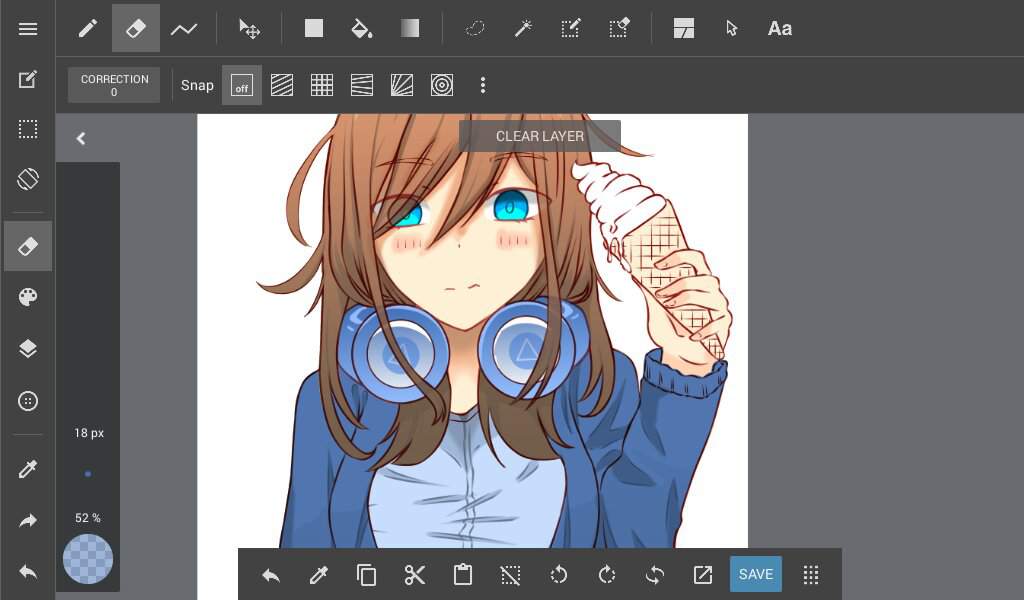Click the CLEAR LAYER button

540,136
